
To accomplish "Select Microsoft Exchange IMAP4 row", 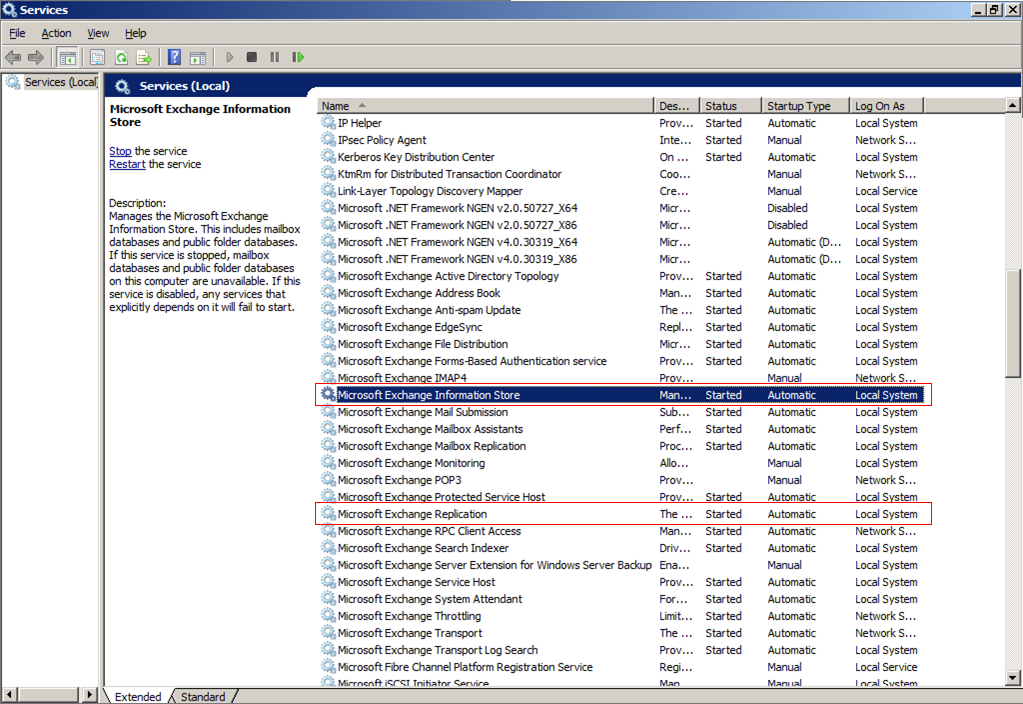I will (x=622, y=378).
